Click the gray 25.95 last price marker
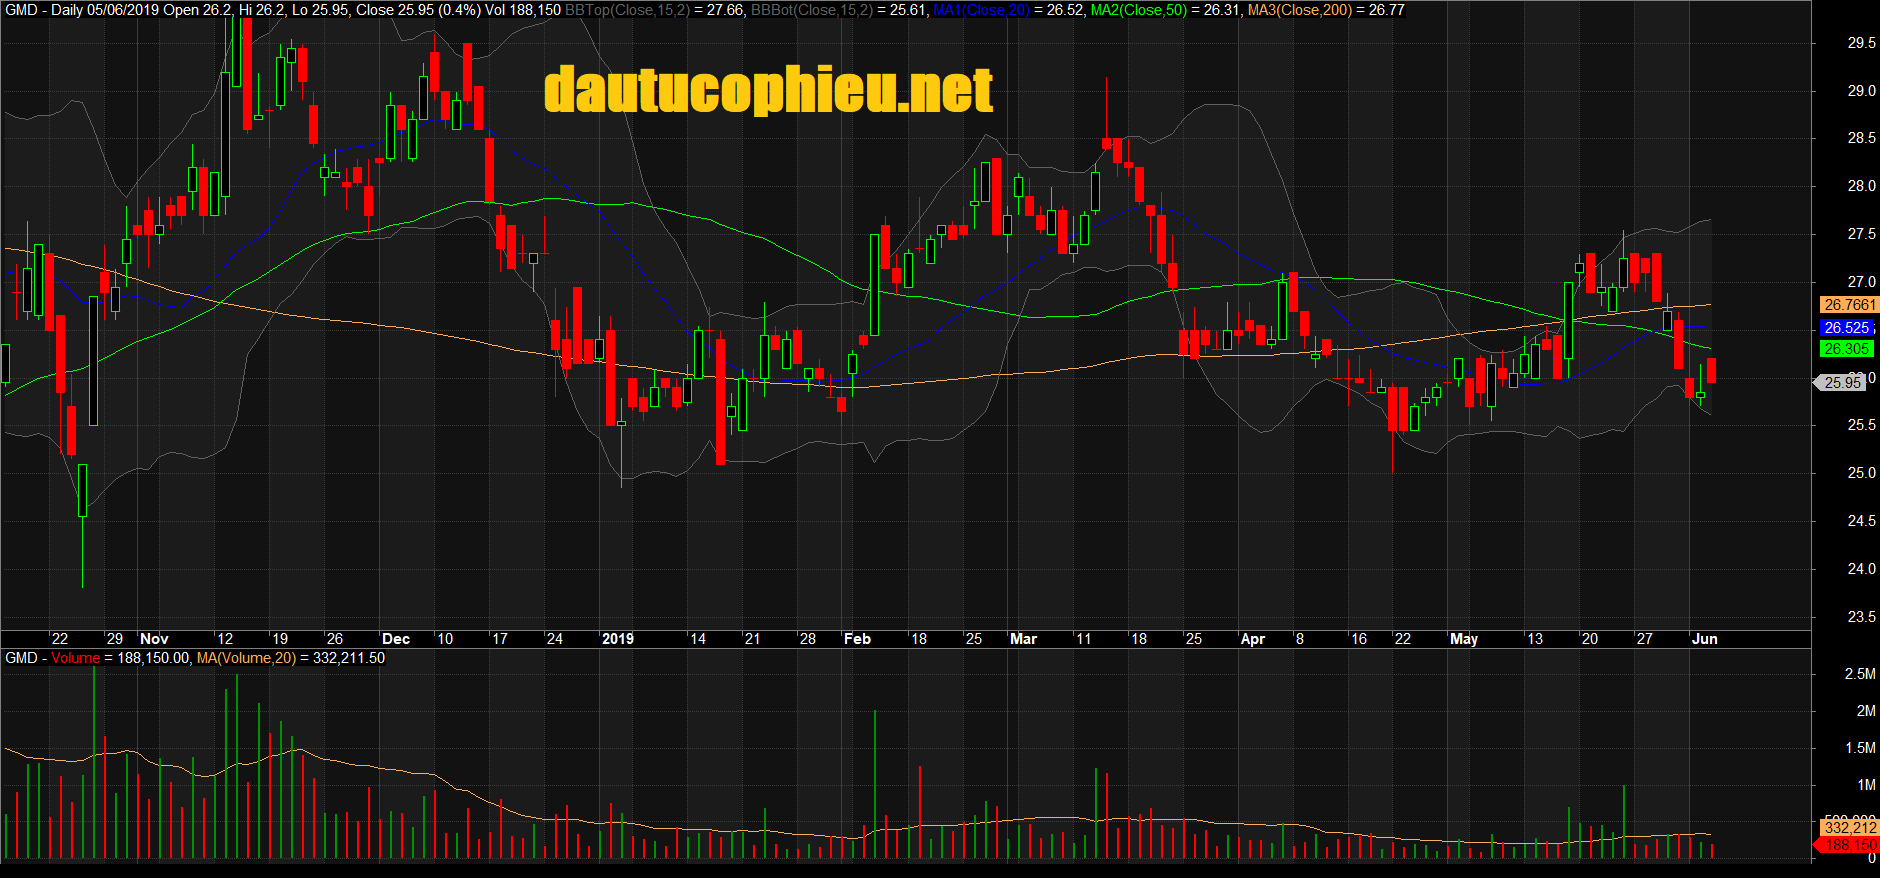Image resolution: width=1880 pixels, height=878 pixels. (1842, 383)
